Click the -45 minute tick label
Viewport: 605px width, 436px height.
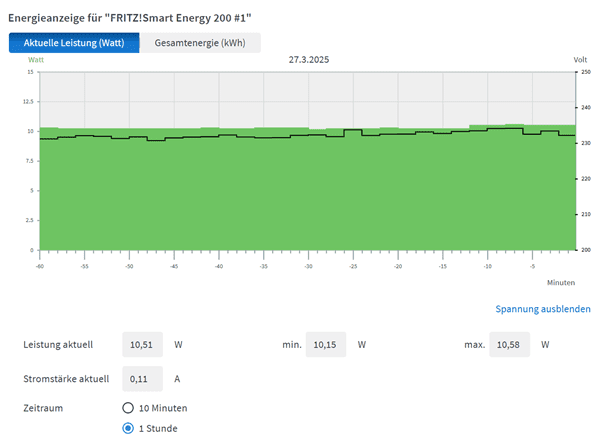click(174, 267)
